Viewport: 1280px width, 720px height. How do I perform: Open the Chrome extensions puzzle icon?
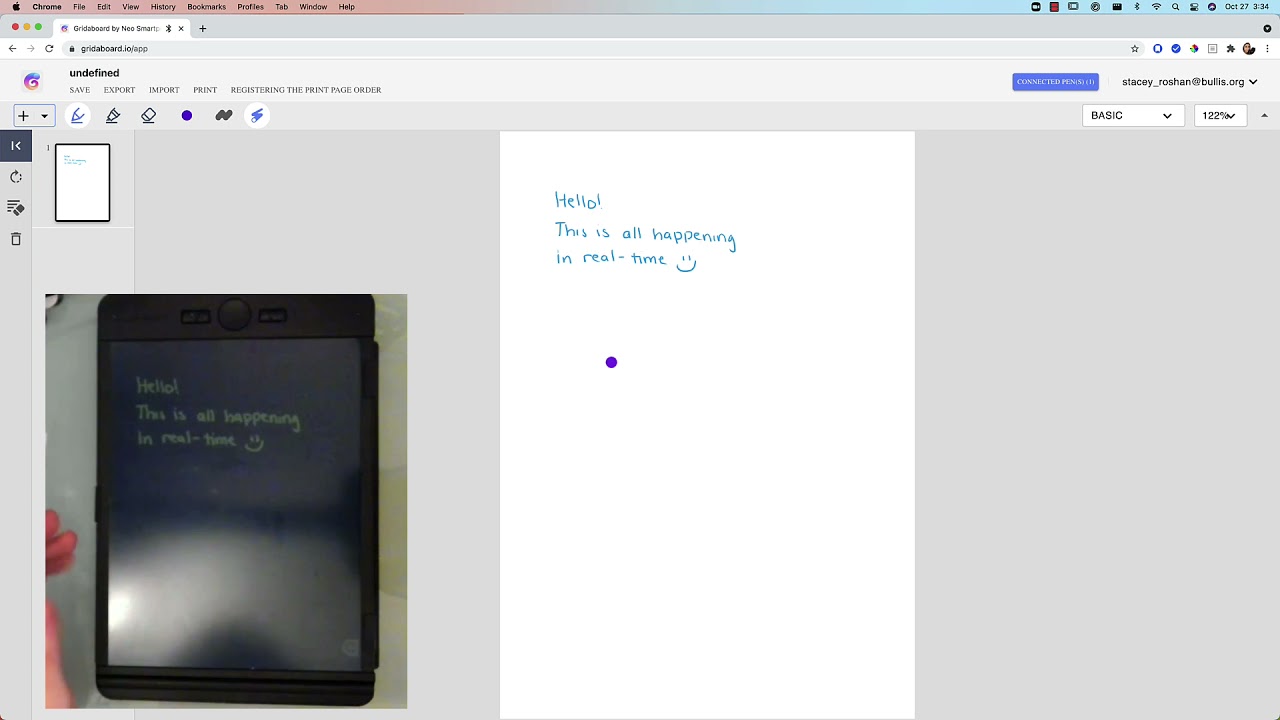point(1231,48)
